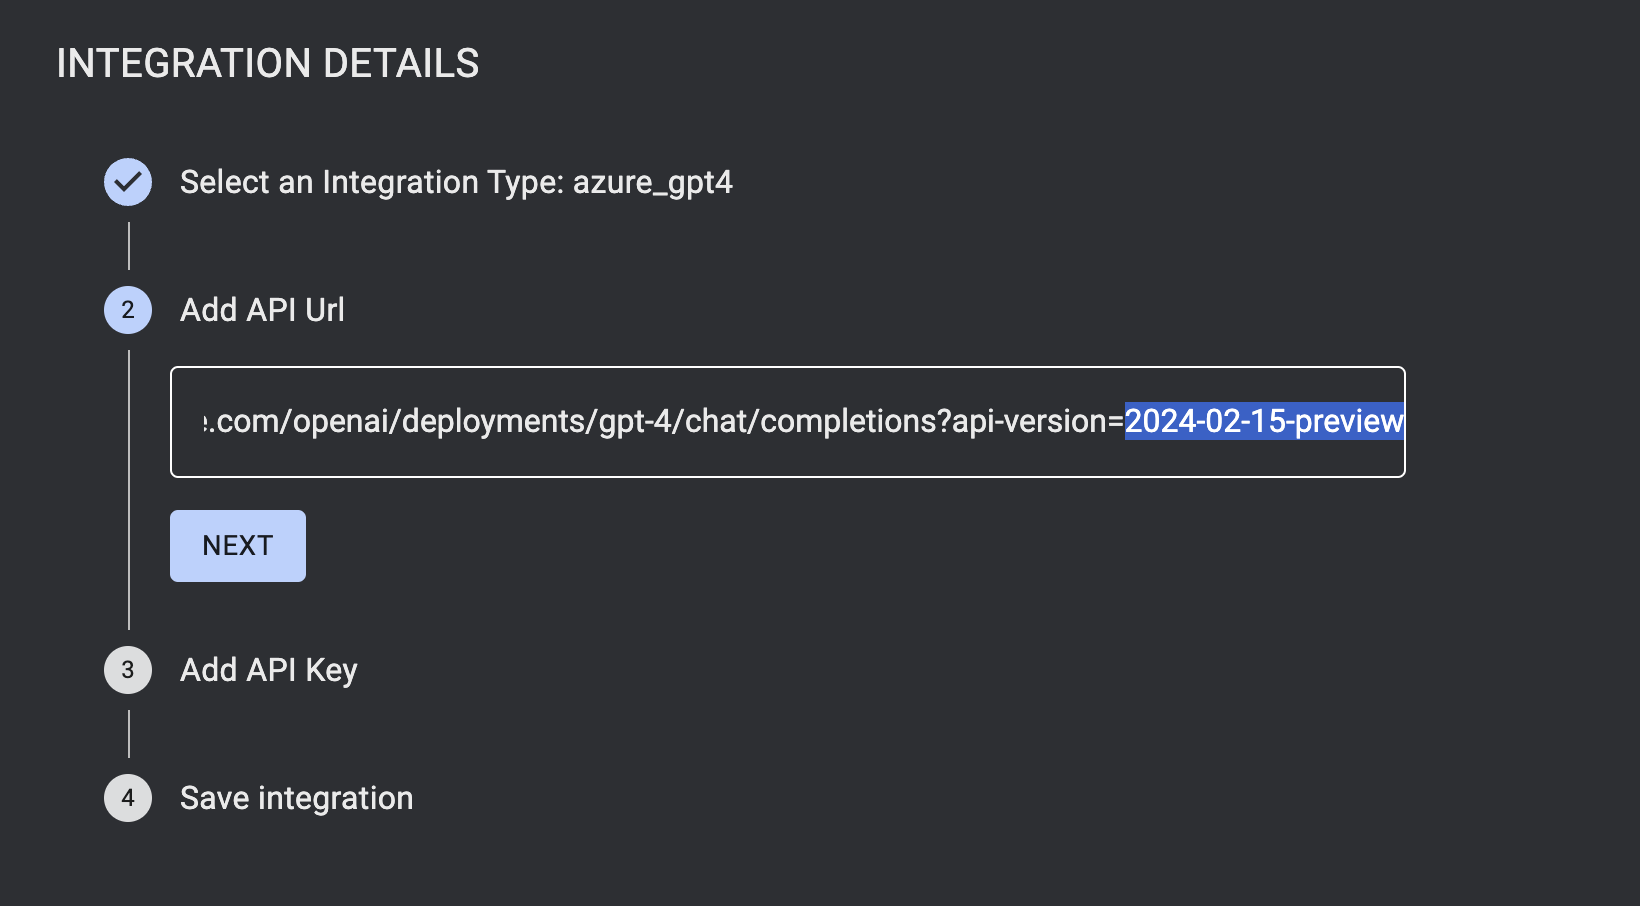Click '.com' at the URL field's left edge

pos(244,422)
